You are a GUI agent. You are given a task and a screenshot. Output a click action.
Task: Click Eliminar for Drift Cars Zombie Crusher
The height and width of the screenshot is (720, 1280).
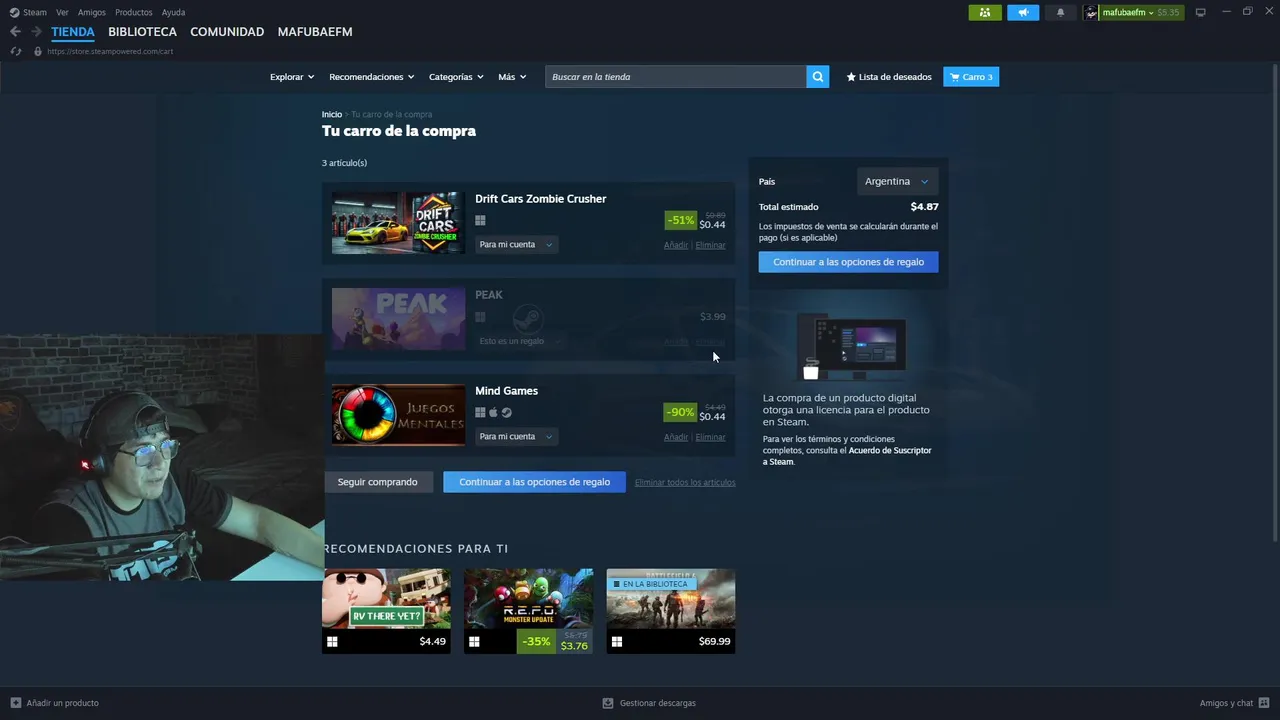pyautogui.click(x=711, y=245)
